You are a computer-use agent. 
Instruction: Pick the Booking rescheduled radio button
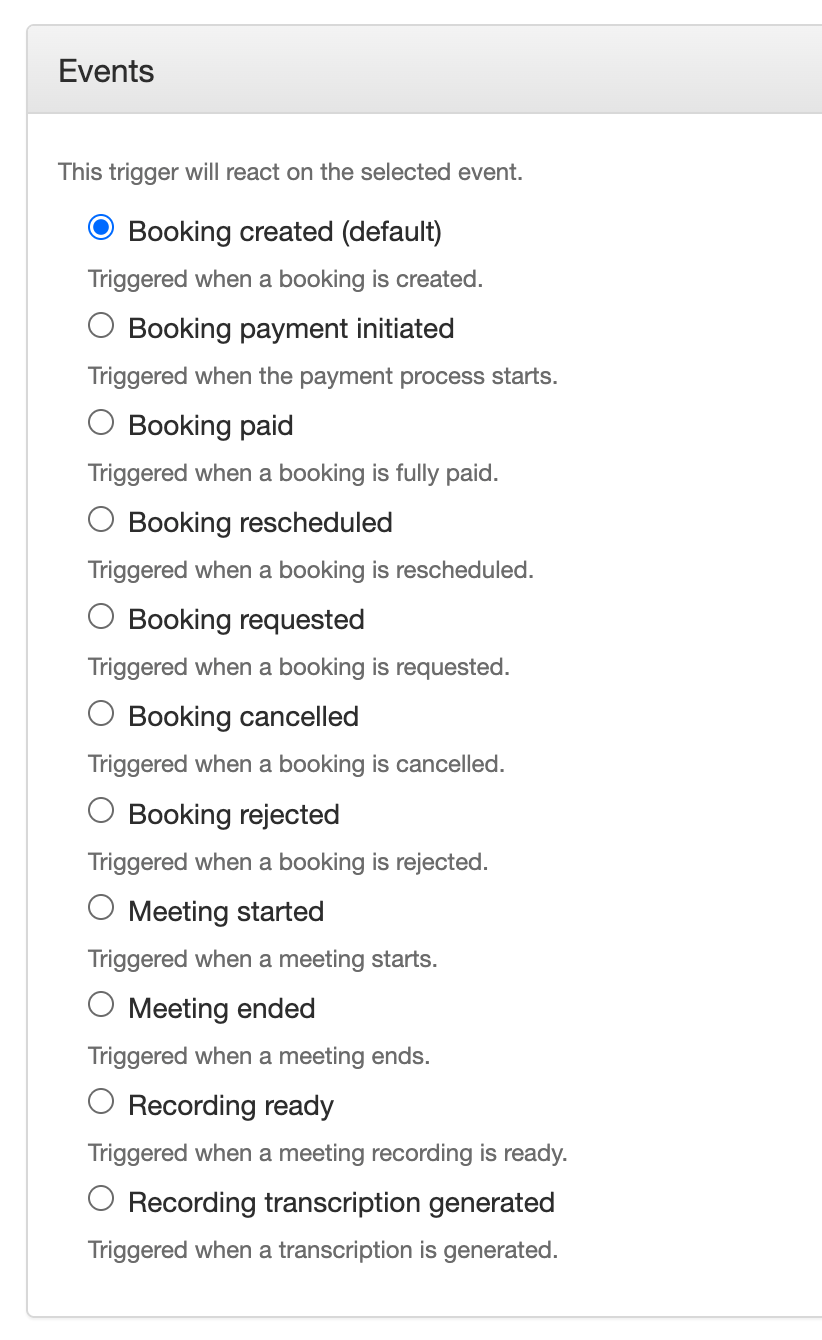[101, 520]
